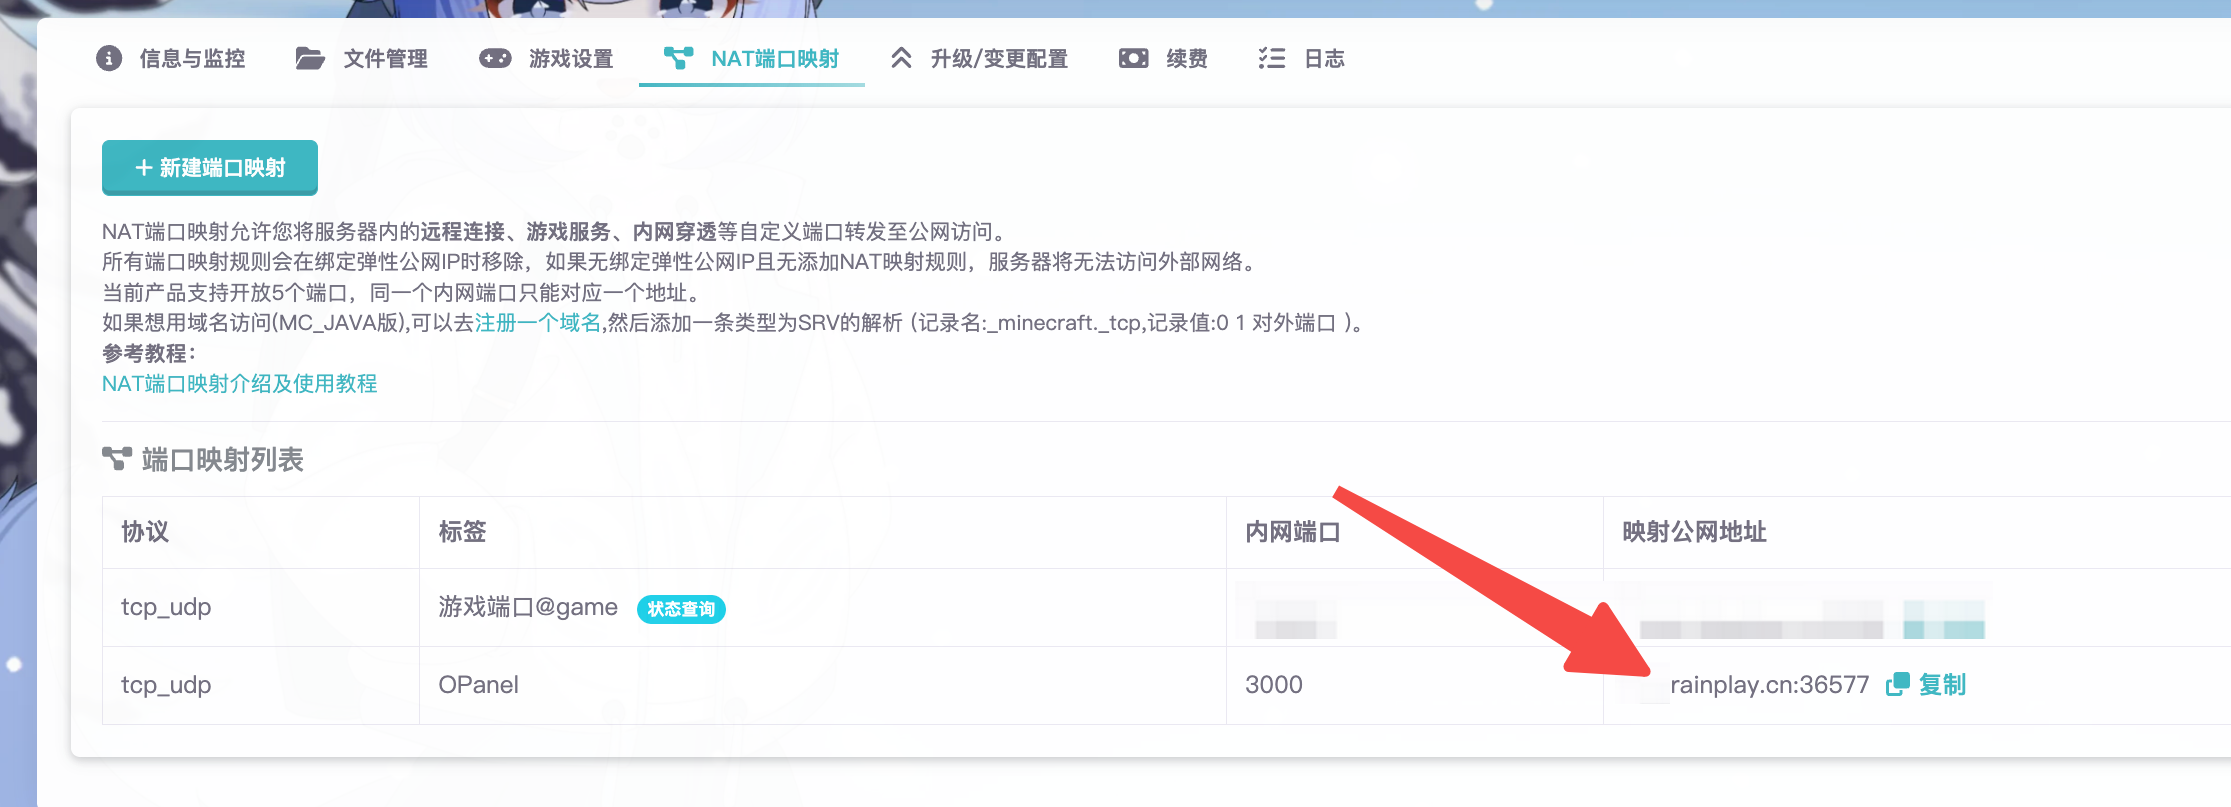Click the 新建端口映射 button
Image resolution: width=2231 pixels, height=807 pixels.
point(210,167)
